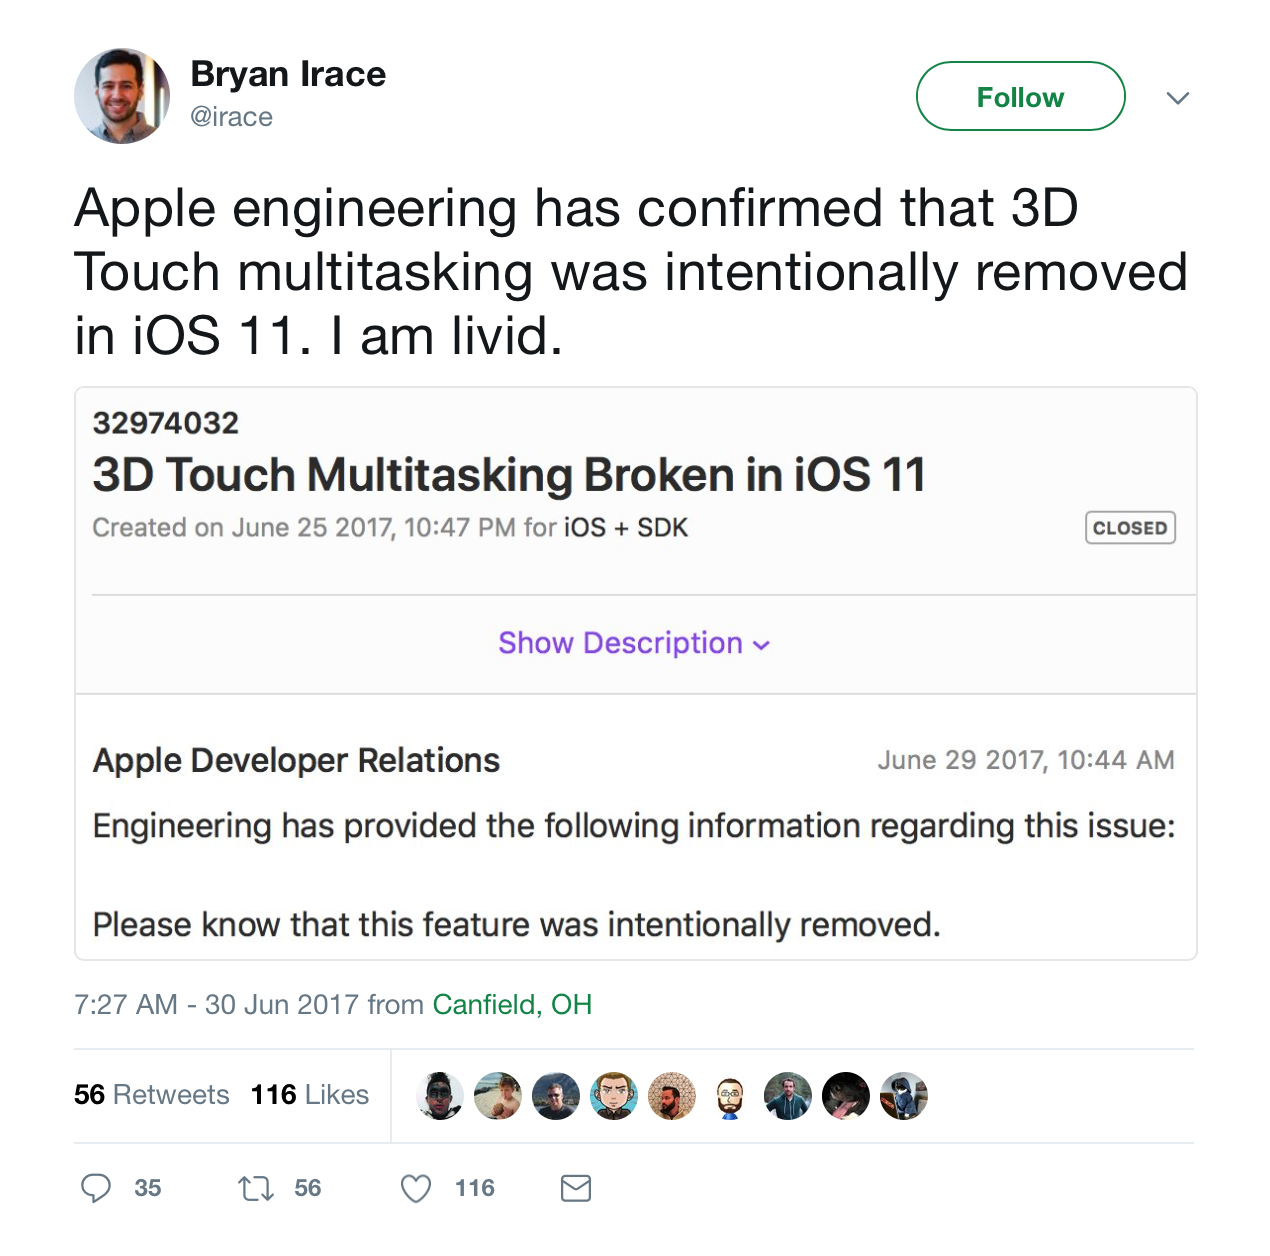This screenshot has height=1256, width=1270.
Task: Click the CLOSED status badge
Action: [1130, 528]
